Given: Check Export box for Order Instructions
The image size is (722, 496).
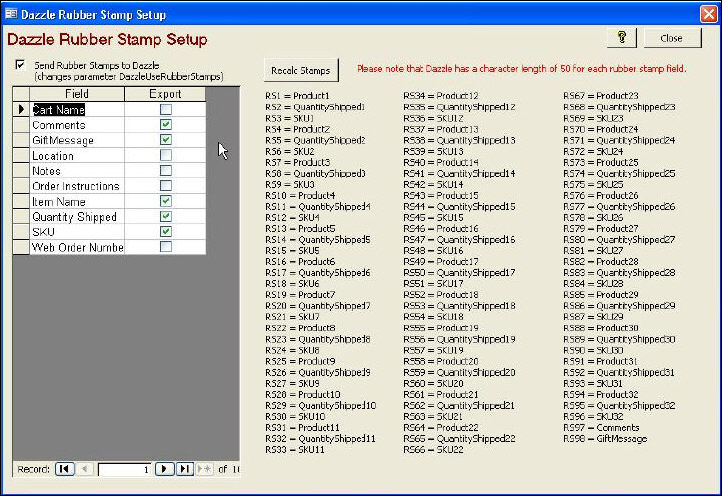Looking at the screenshot, I should (166, 186).
